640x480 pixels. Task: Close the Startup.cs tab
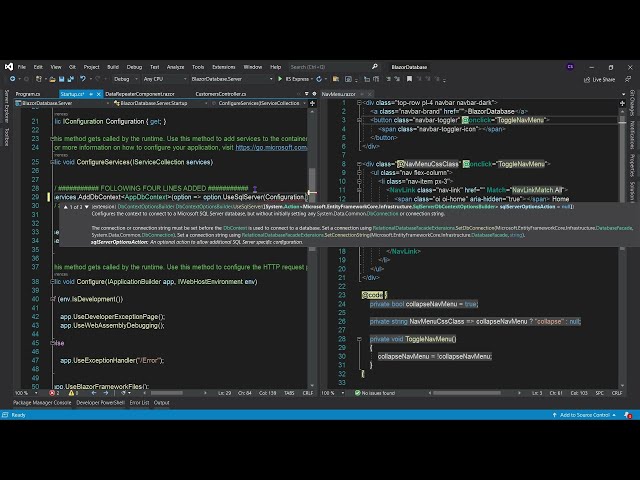98,94
